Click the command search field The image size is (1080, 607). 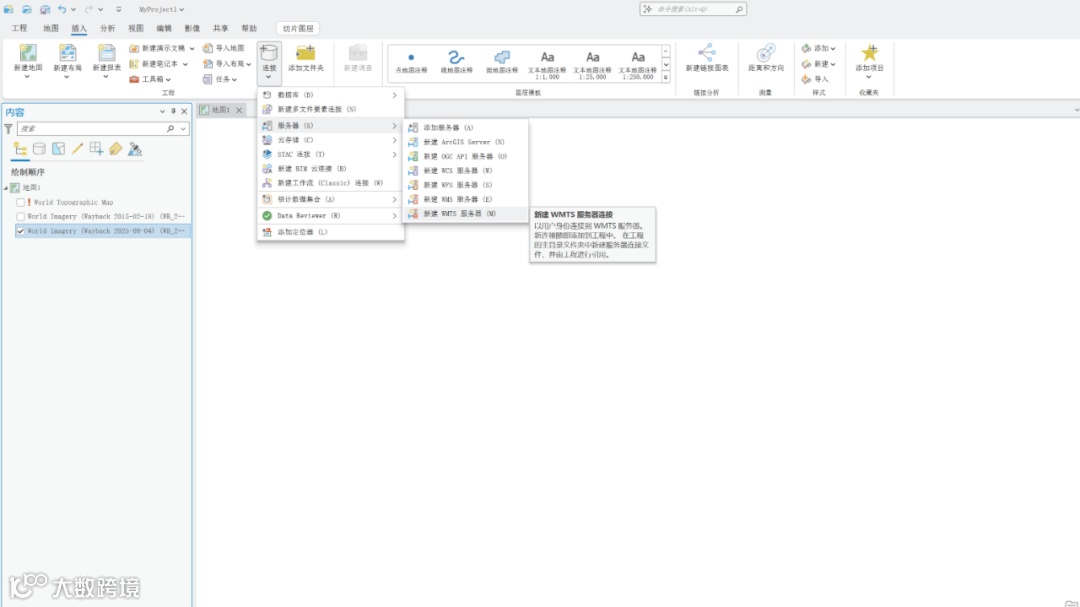693,9
